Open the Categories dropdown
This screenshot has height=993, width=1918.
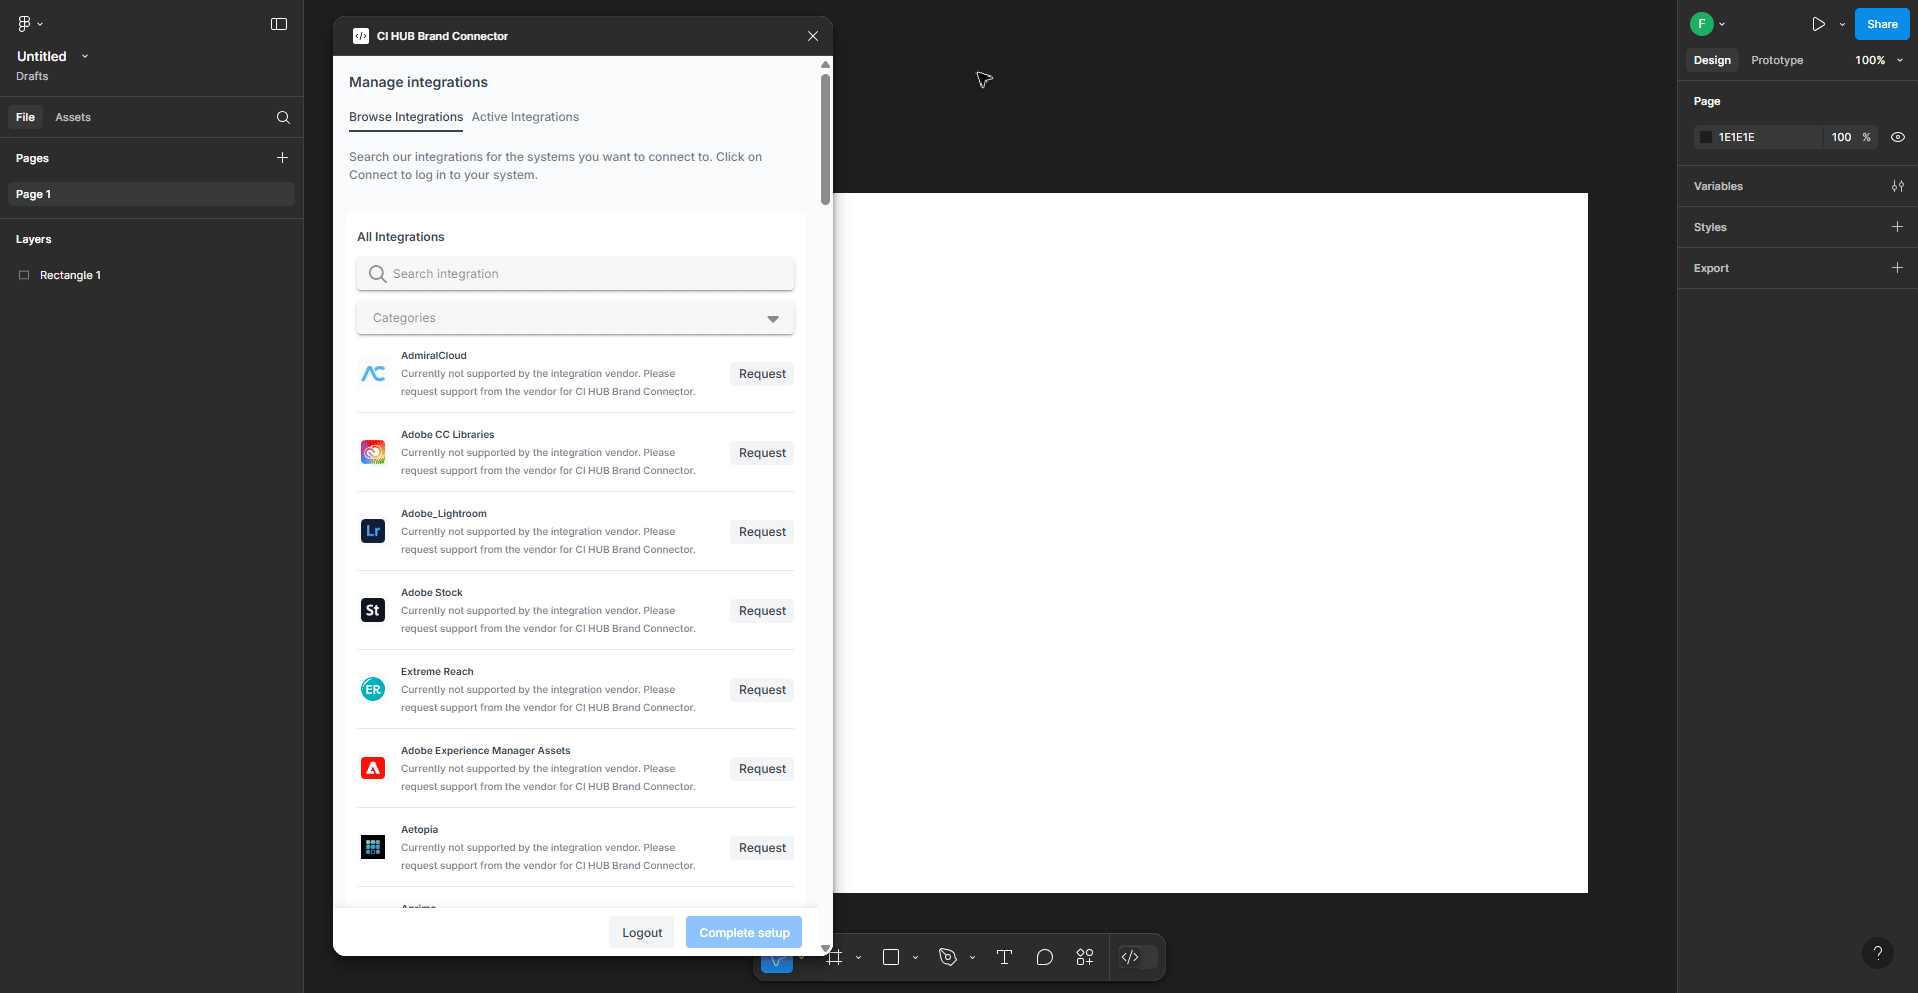click(575, 318)
